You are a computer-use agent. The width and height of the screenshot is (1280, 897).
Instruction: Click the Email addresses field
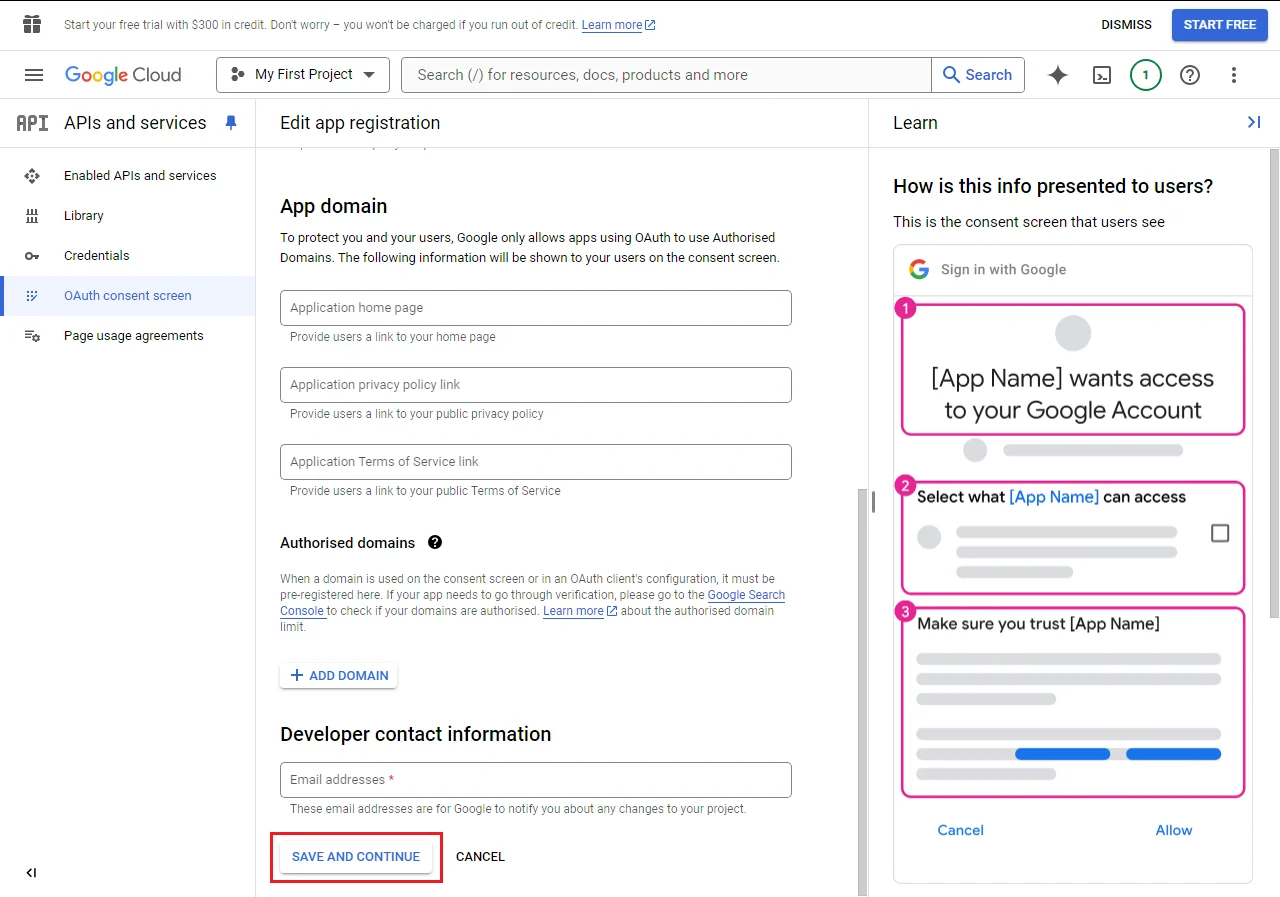pyautogui.click(x=536, y=780)
